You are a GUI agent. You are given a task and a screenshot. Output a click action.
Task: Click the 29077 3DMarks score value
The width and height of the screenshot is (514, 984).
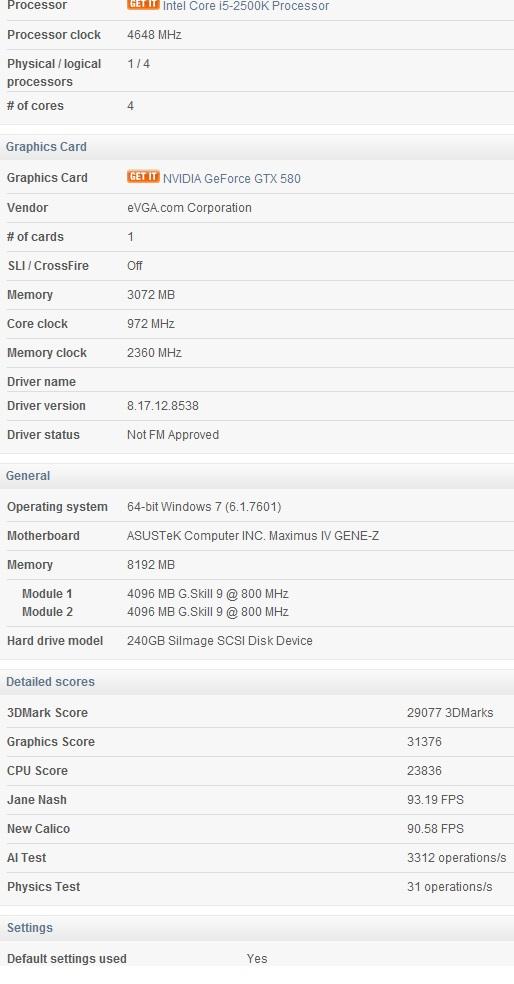(x=450, y=713)
